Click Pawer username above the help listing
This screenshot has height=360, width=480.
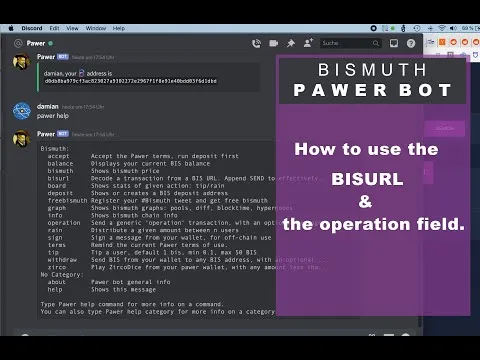[x=46, y=134]
